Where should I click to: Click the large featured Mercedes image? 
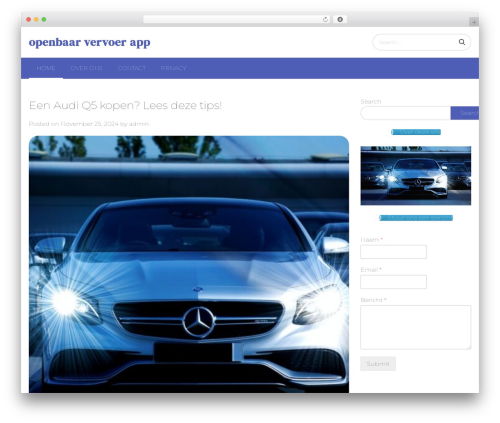[x=189, y=264]
